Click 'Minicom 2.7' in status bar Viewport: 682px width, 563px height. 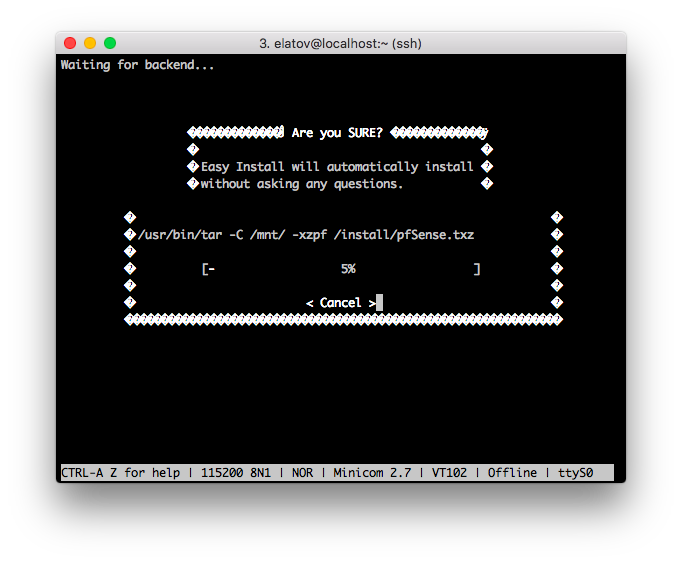pyautogui.click(x=372, y=473)
